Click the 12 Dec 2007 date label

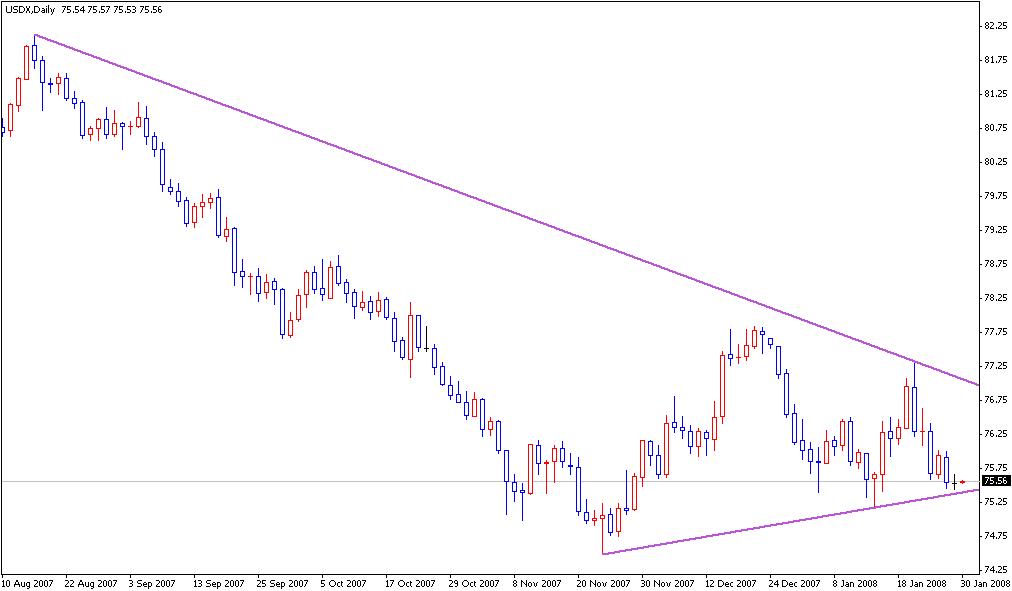731,582
